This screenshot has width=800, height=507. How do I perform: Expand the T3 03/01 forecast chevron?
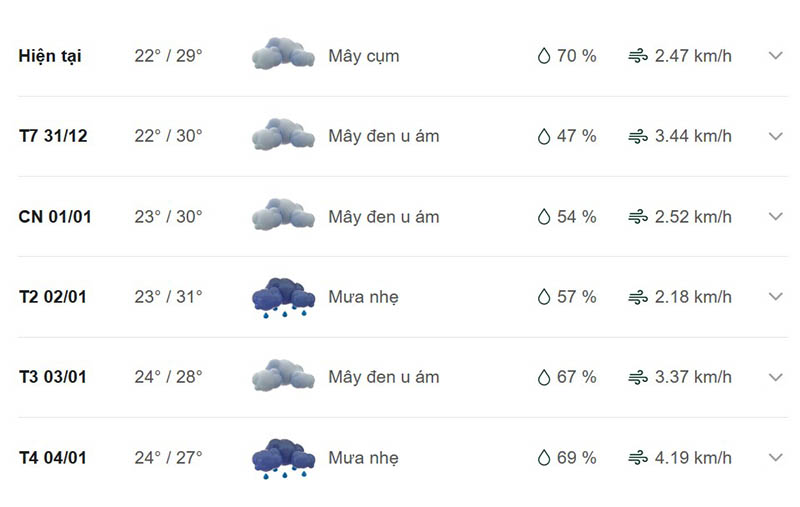click(776, 377)
